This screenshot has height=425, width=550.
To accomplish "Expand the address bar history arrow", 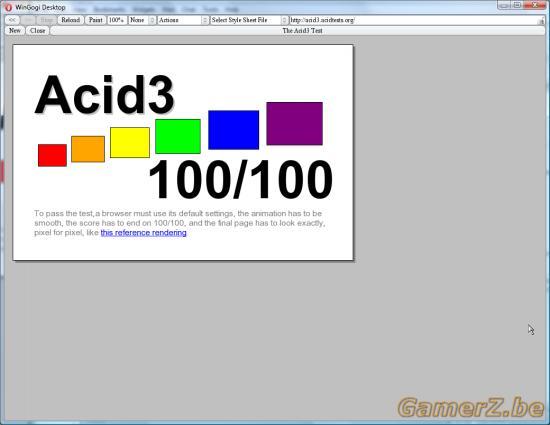I will [x=542, y=20].
